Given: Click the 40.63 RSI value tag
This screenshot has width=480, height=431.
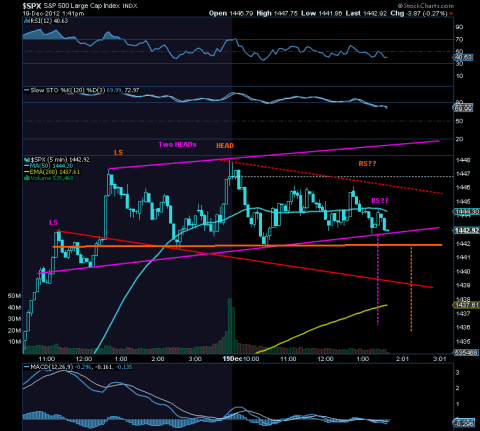Looking at the screenshot, I should tap(463, 57).
